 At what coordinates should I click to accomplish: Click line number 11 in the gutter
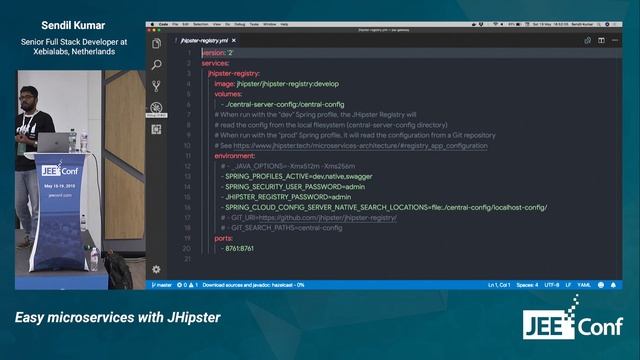pyautogui.click(x=188, y=156)
